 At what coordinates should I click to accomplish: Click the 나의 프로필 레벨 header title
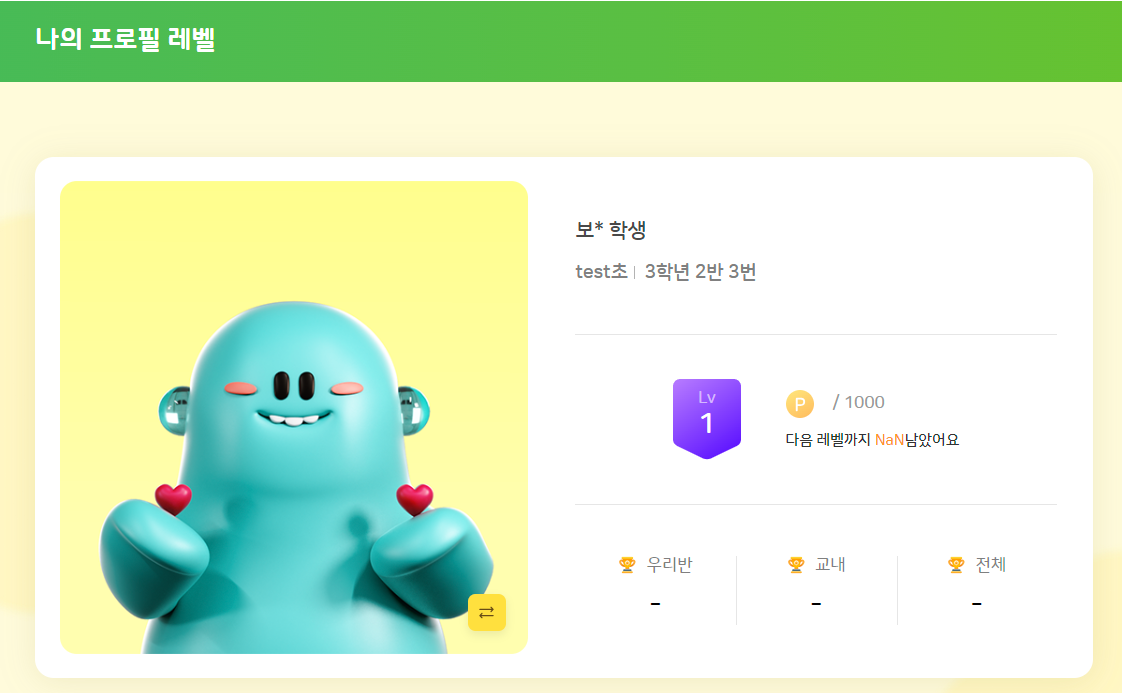pyautogui.click(x=125, y=39)
